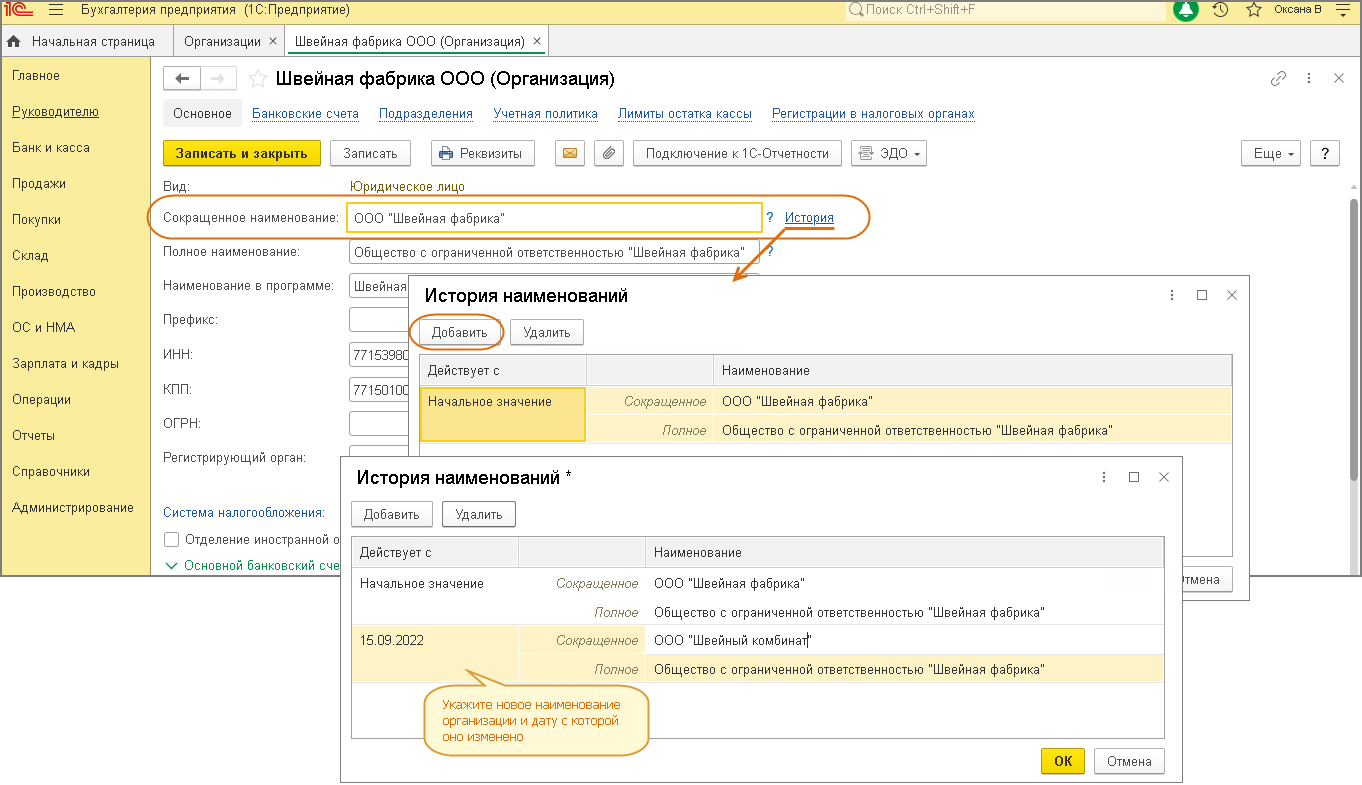1362x785 pixels.
Task: Open Оксана В user menu
Action: pos(1297,10)
